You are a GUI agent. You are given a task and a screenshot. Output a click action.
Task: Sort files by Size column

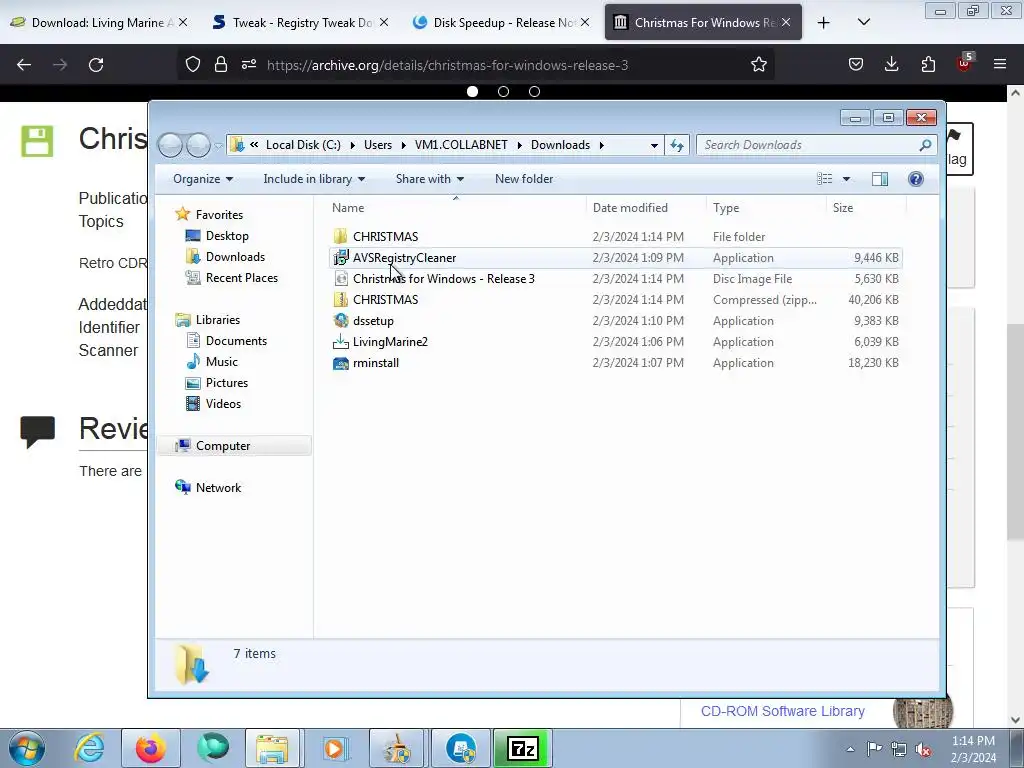(842, 208)
